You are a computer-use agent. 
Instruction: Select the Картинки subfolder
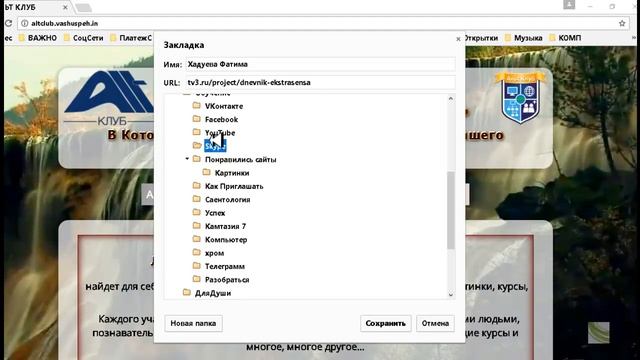coord(232,173)
